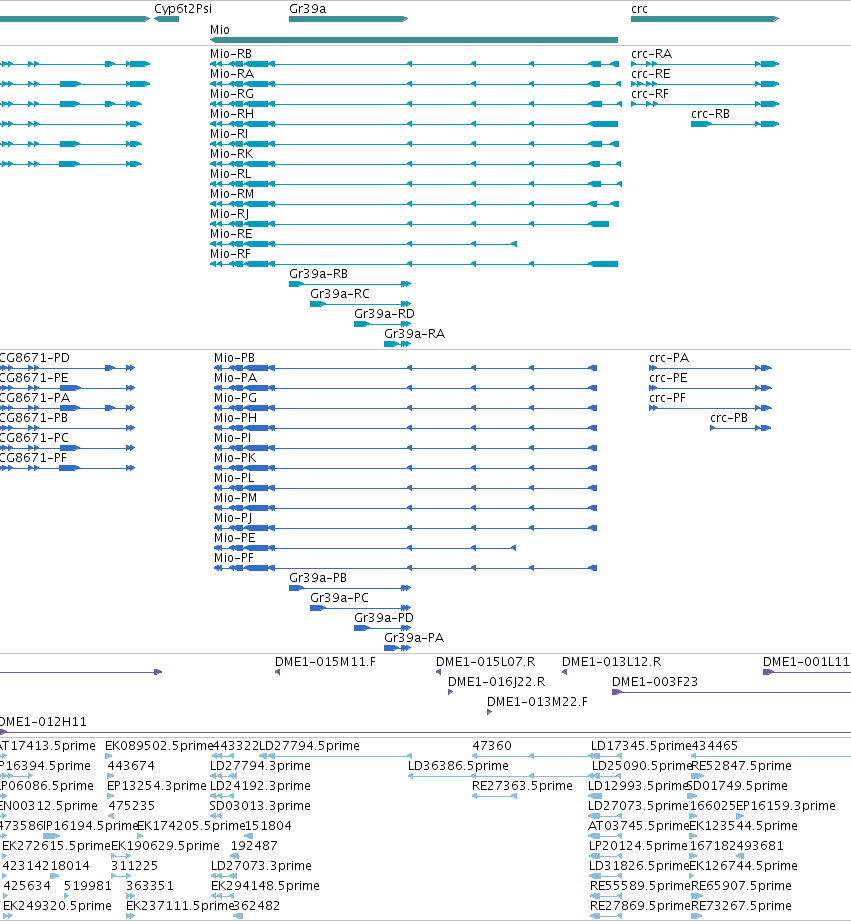Click the CG8671-PA protein label
The image size is (851, 921).
[x=35, y=398]
